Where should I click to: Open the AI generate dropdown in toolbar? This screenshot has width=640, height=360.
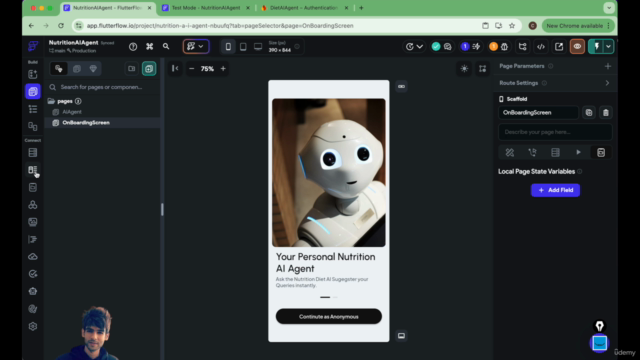(196, 47)
